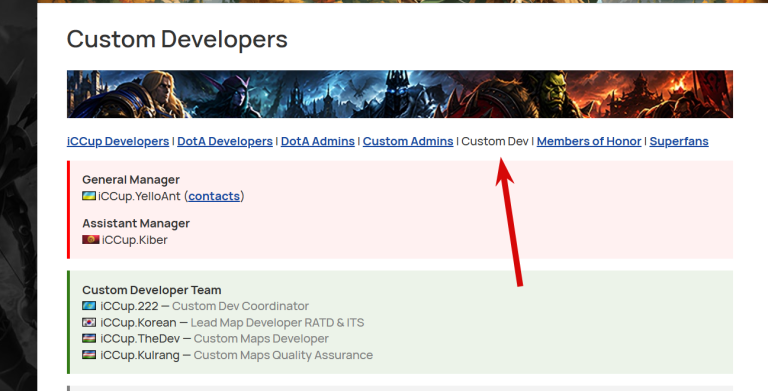Image resolution: width=768 pixels, height=391 pixels.
Task: Click the flag icon beside iCCup.Kiber
Action: pos(91,240)
